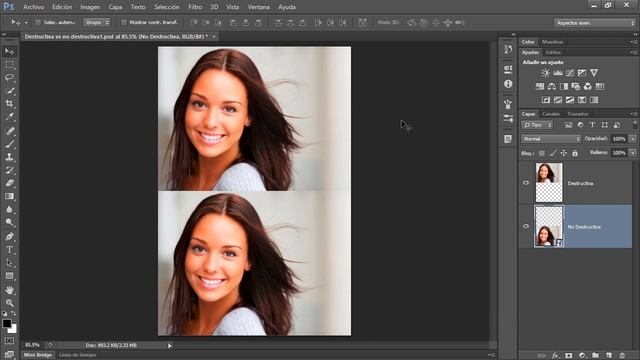Screen dimensions: 640x360
Task: Open the Tipo layer filter dropdown
Action: click(537, 125)
